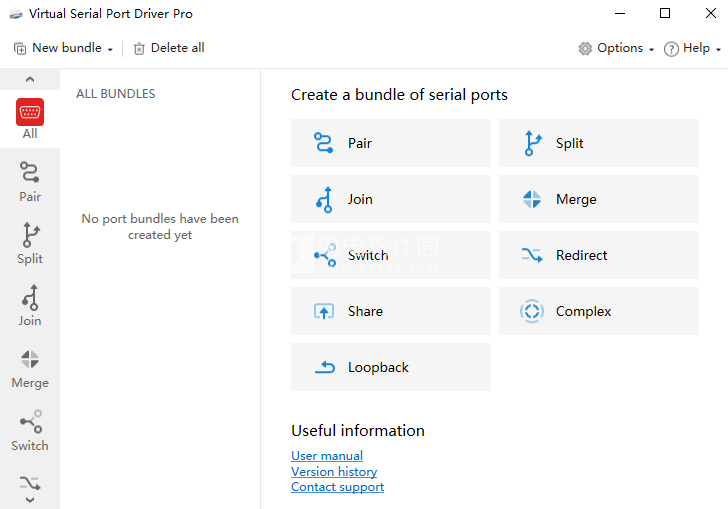Click the Delete all trash icon
Image resolution: width=728 pixels, height=509 pixels.
(x=139, y=49)
